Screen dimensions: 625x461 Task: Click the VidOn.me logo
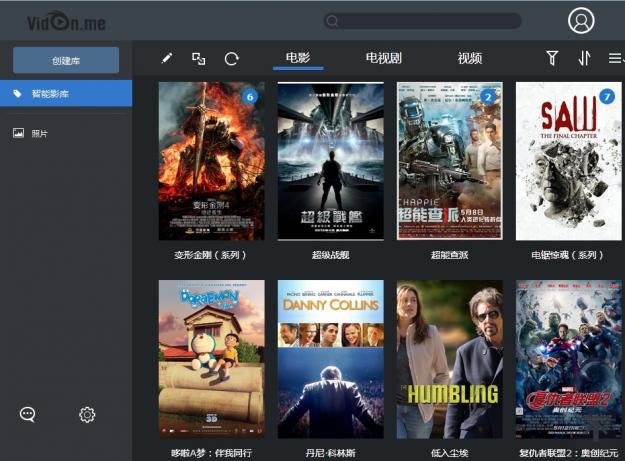[x=66, y=21]
